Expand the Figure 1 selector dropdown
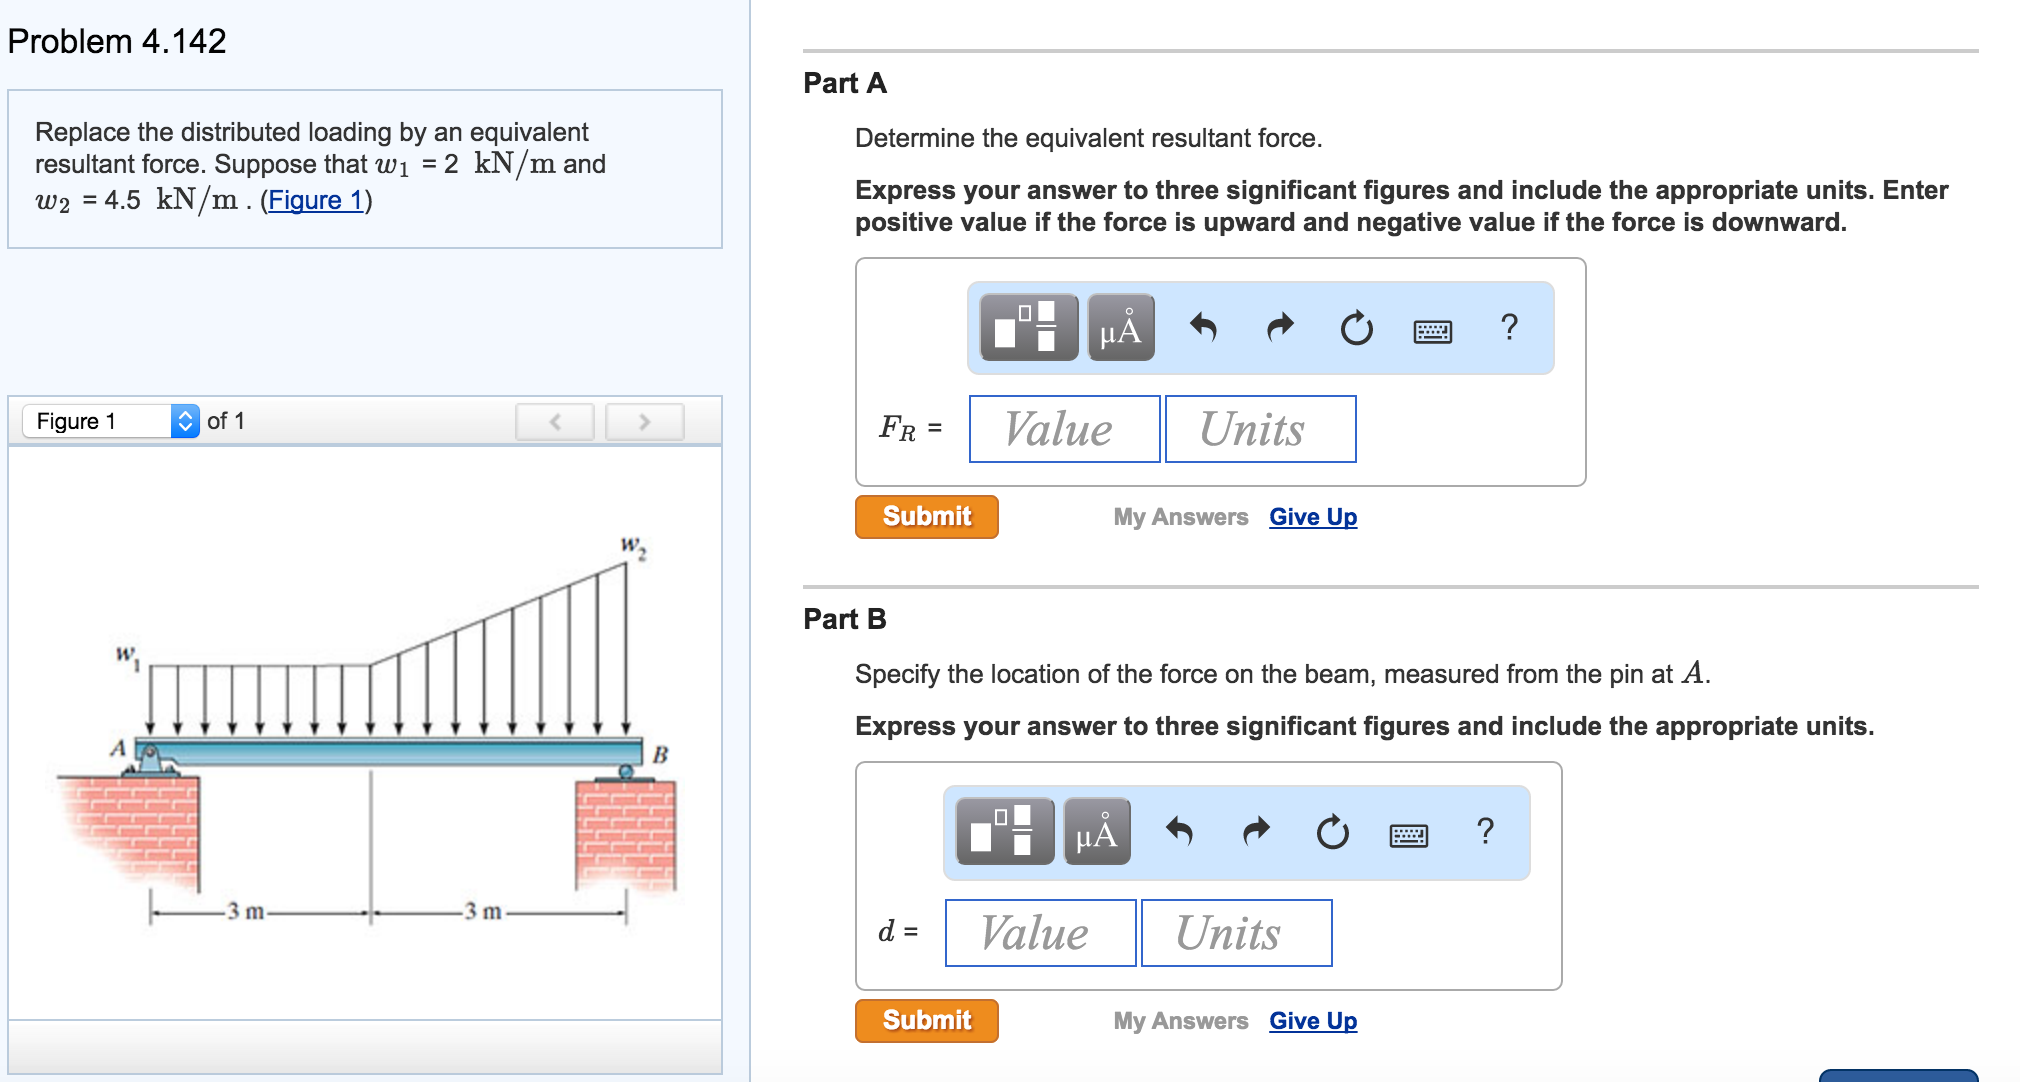This screenshot has width=2020, height=1082. [x=185, y=421]
